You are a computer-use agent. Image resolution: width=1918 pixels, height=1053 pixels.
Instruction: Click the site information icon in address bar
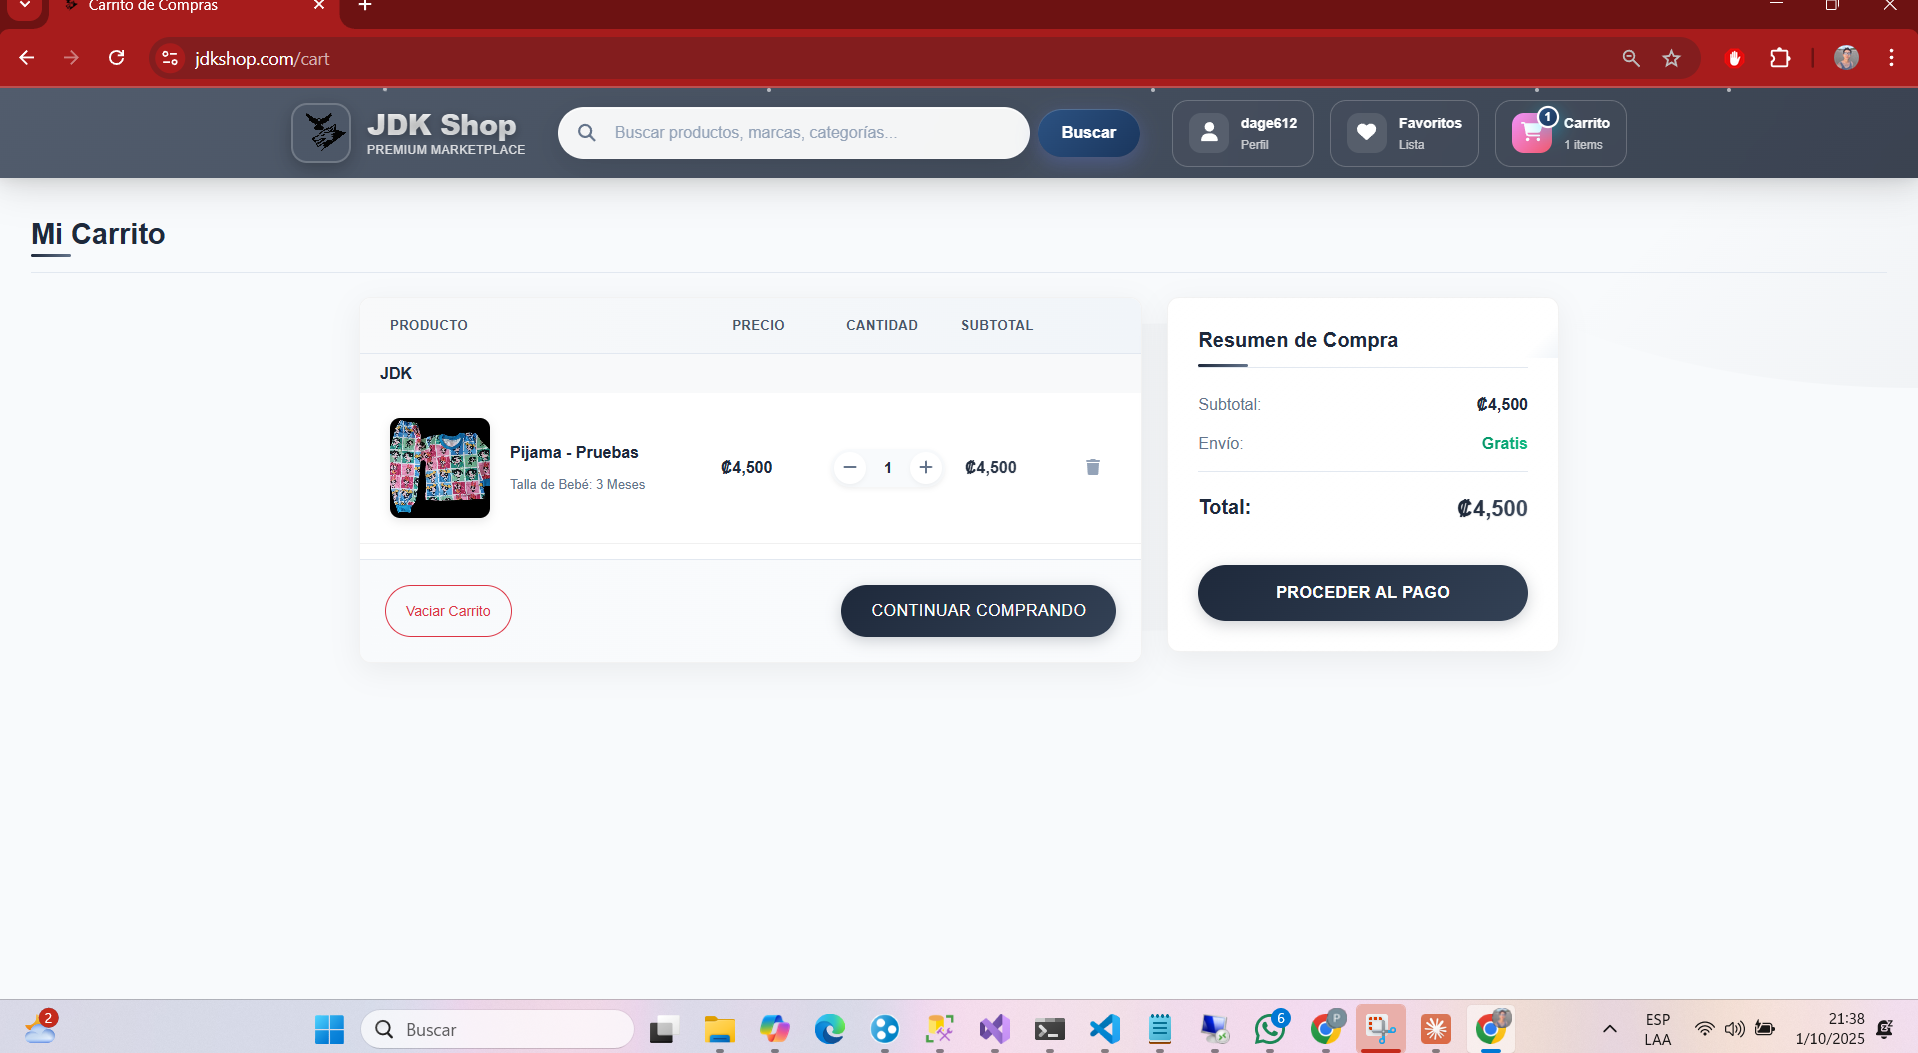171,58
